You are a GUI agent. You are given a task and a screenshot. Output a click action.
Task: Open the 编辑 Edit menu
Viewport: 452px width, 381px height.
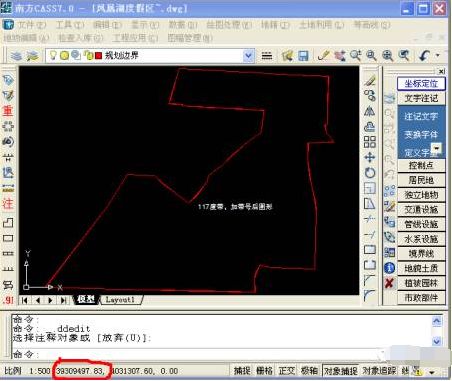pos(107,25)
